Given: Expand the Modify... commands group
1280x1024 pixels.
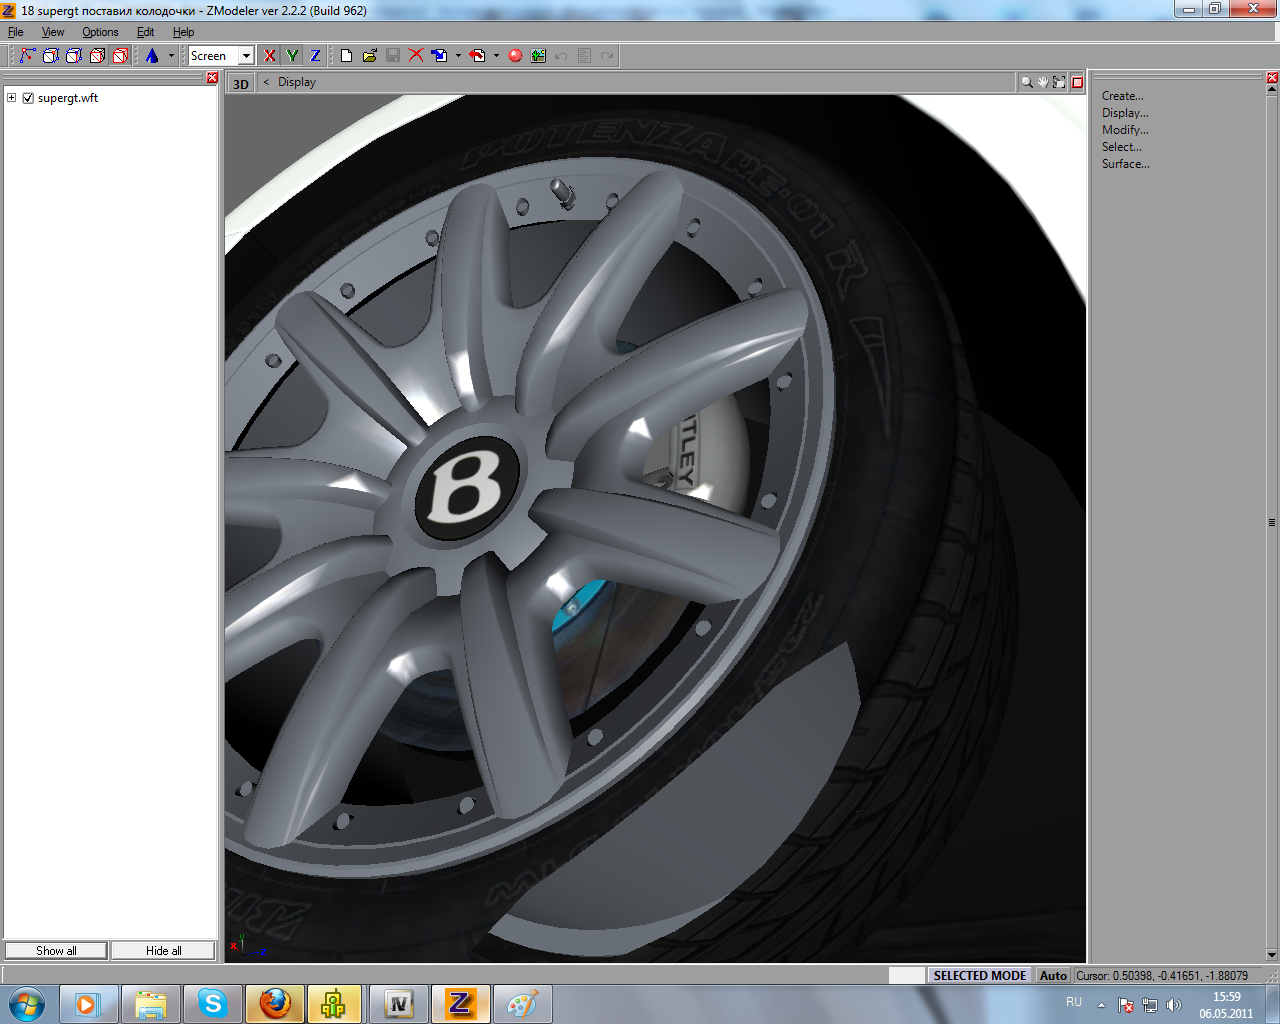Looking at the screenshot, I should (x=1125, y=130).
